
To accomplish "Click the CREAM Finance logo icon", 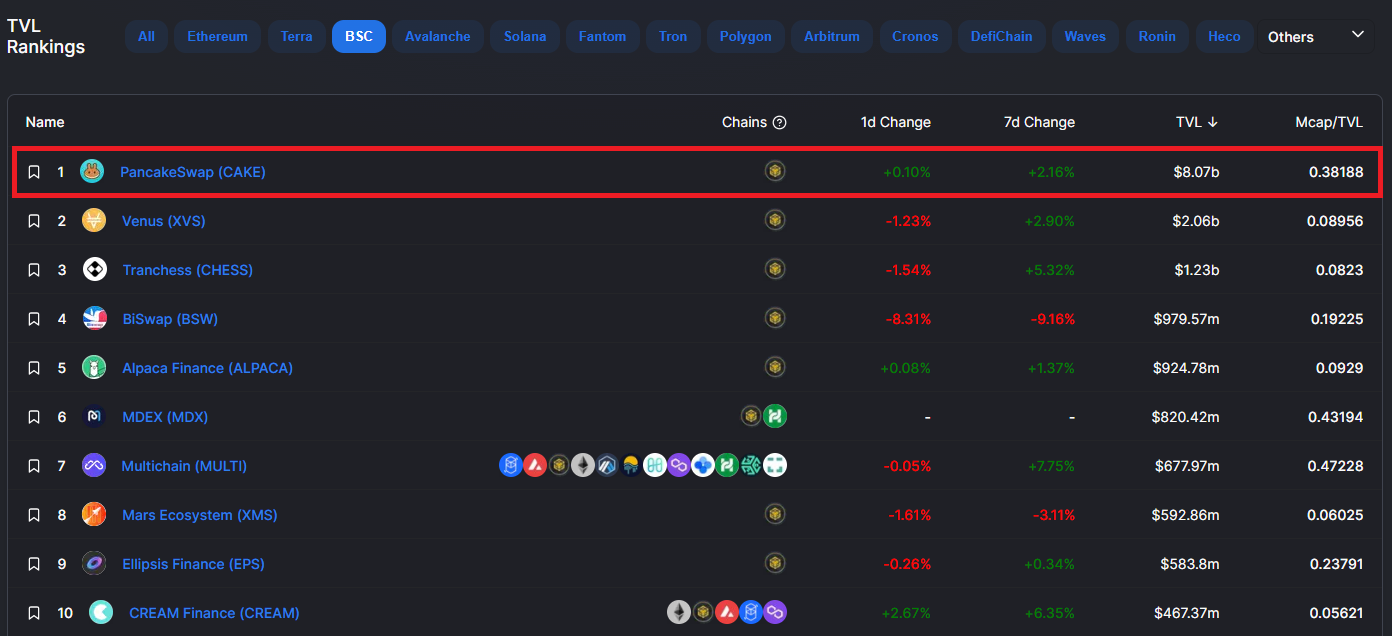I will pos(101,612).
